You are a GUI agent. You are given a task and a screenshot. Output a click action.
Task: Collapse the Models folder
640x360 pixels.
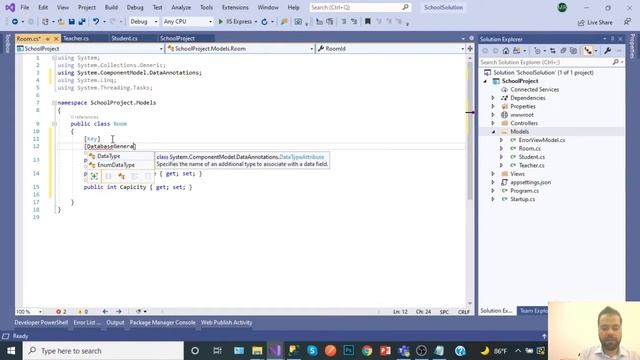click(x=493, y=132)
